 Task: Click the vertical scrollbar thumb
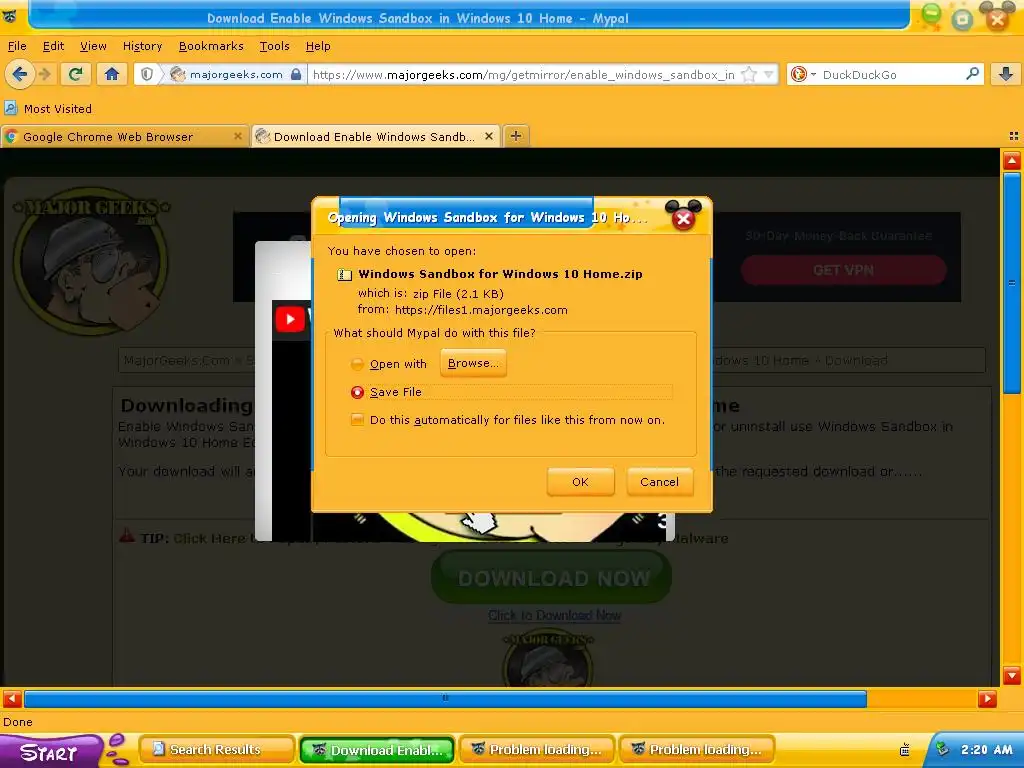point(1012,283)
